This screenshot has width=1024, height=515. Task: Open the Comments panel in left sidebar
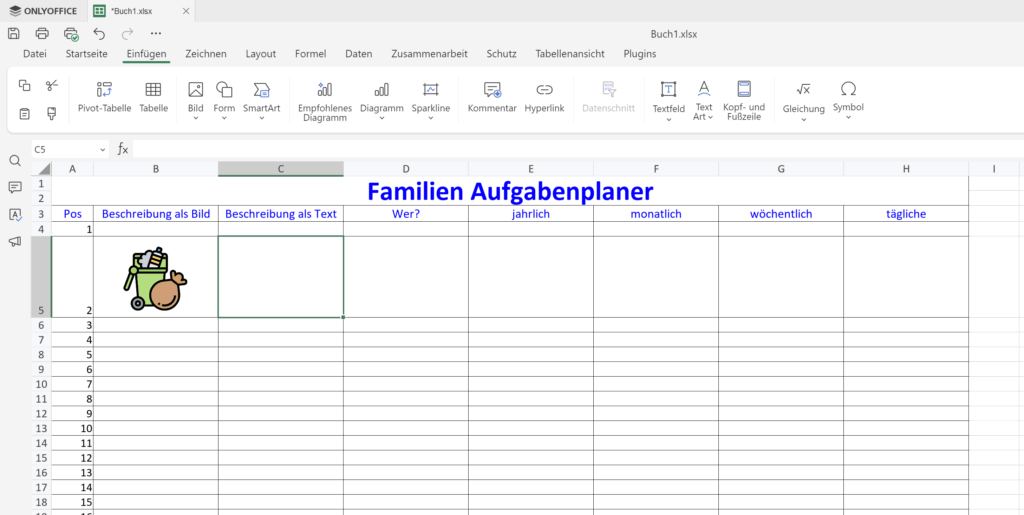point(15,188)
